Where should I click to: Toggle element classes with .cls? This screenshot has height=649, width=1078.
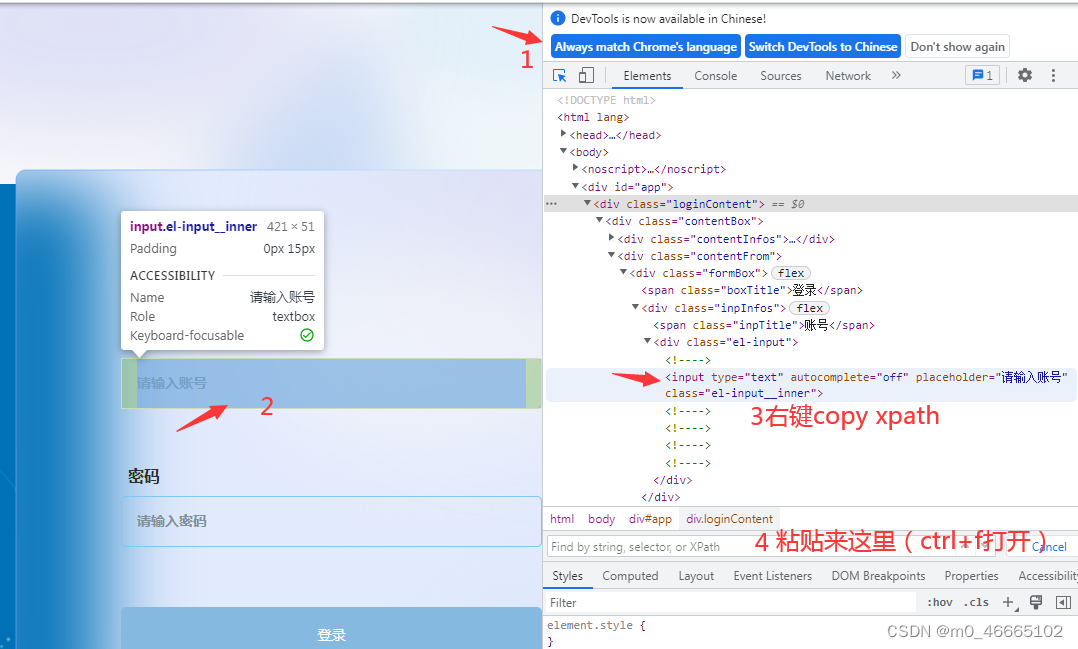[977, 601]
